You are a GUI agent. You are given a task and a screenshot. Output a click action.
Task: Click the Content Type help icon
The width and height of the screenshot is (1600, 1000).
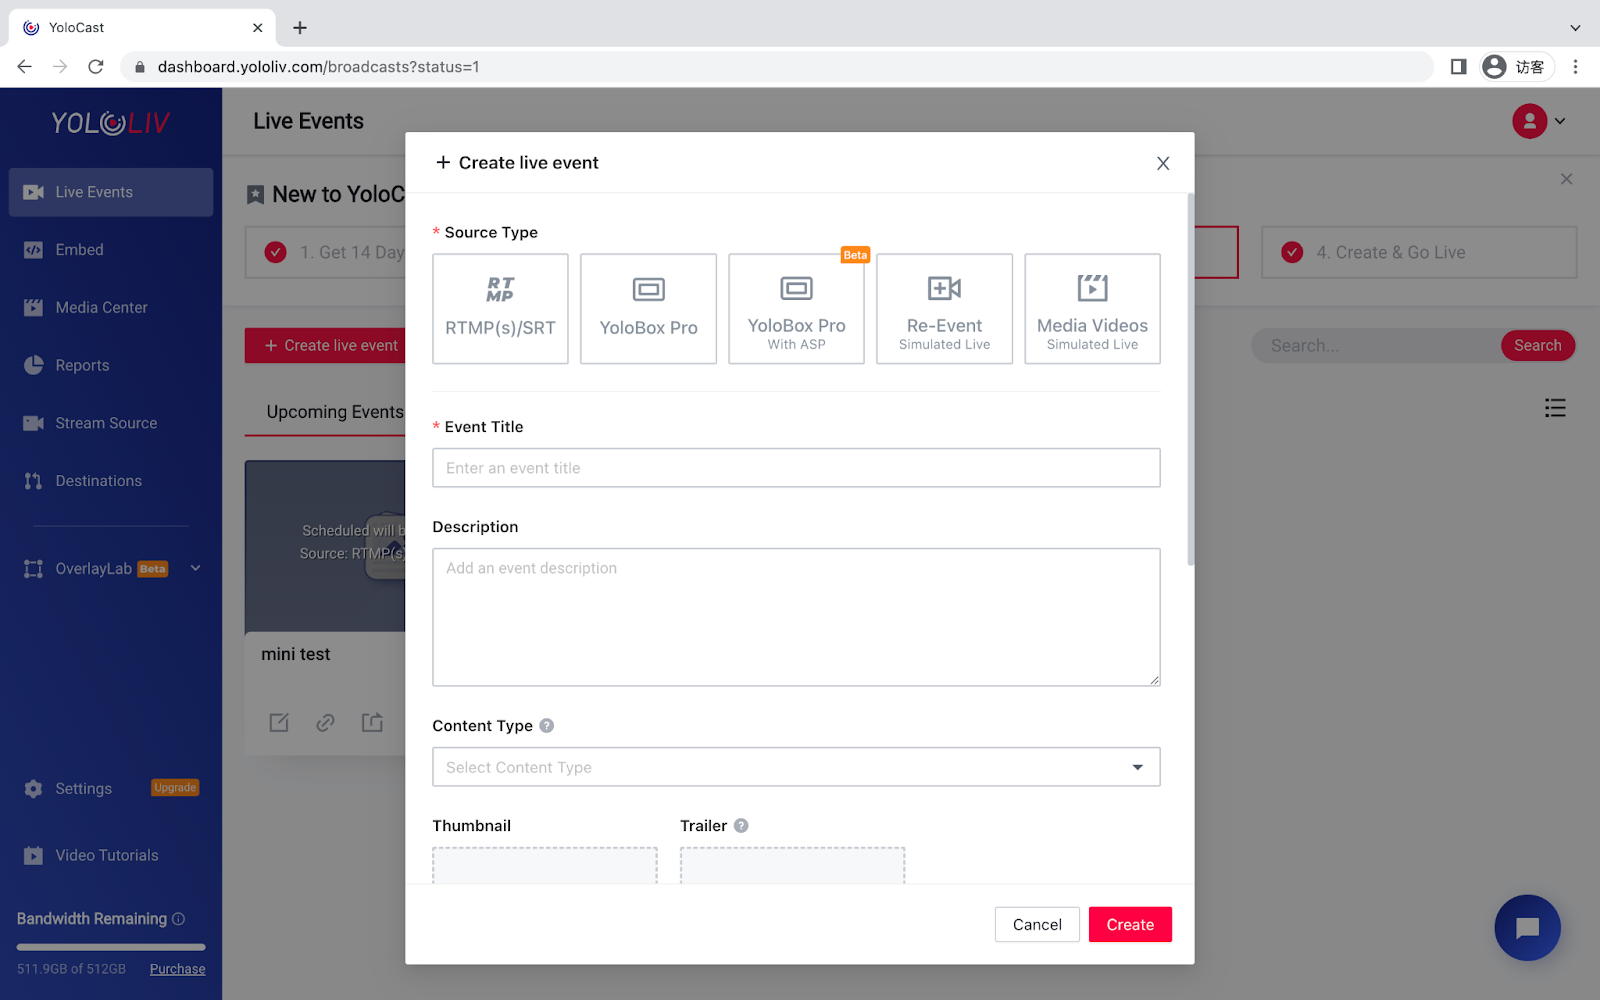547,726
